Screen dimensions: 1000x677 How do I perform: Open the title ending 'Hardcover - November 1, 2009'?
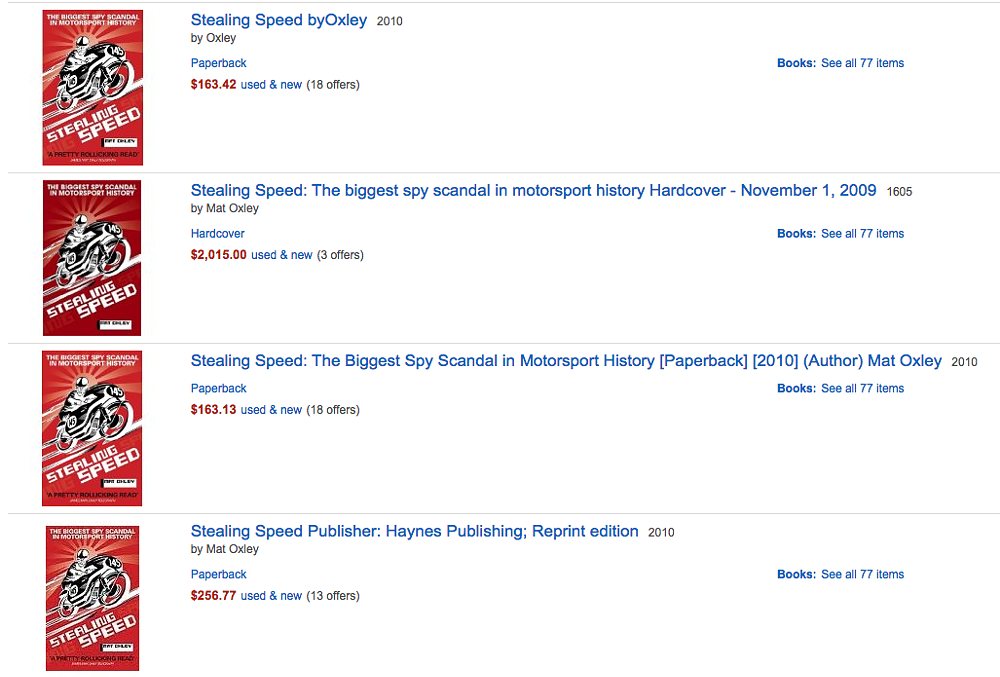point(533,190)
